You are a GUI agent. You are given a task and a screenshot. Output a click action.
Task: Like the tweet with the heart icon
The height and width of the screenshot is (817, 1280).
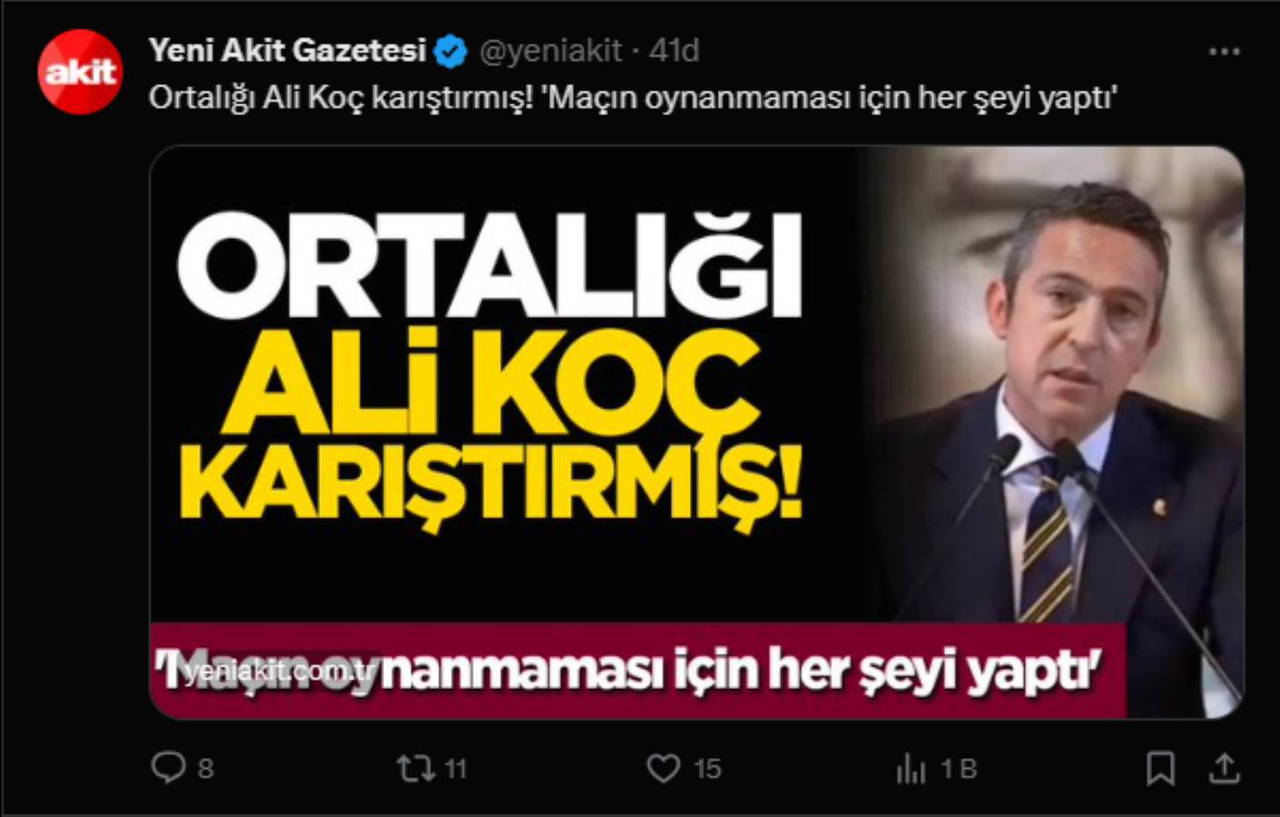click(663, 768)
